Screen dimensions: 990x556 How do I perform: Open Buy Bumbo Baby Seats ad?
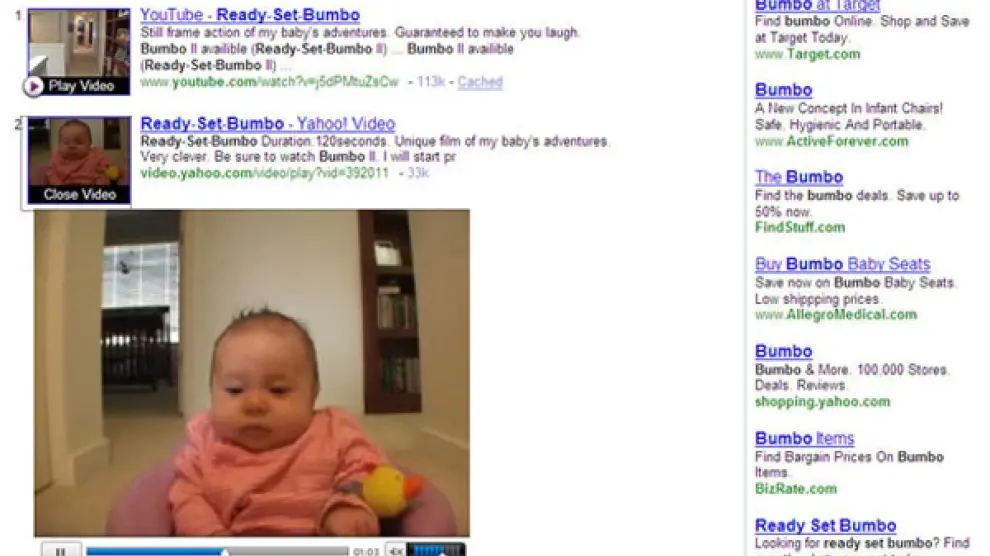coord(842,264)
